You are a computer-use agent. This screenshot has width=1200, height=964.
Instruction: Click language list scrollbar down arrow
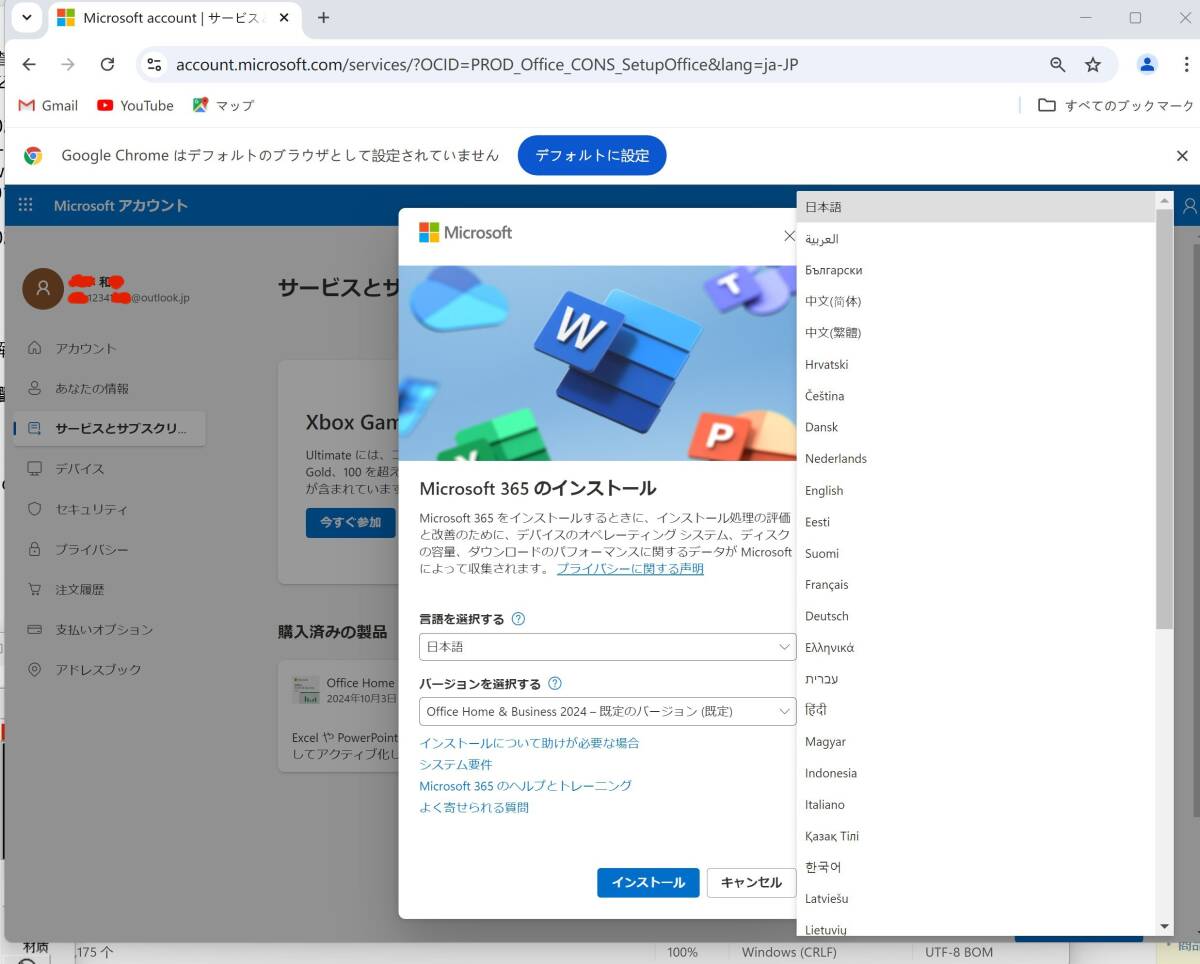point(1164,927)
